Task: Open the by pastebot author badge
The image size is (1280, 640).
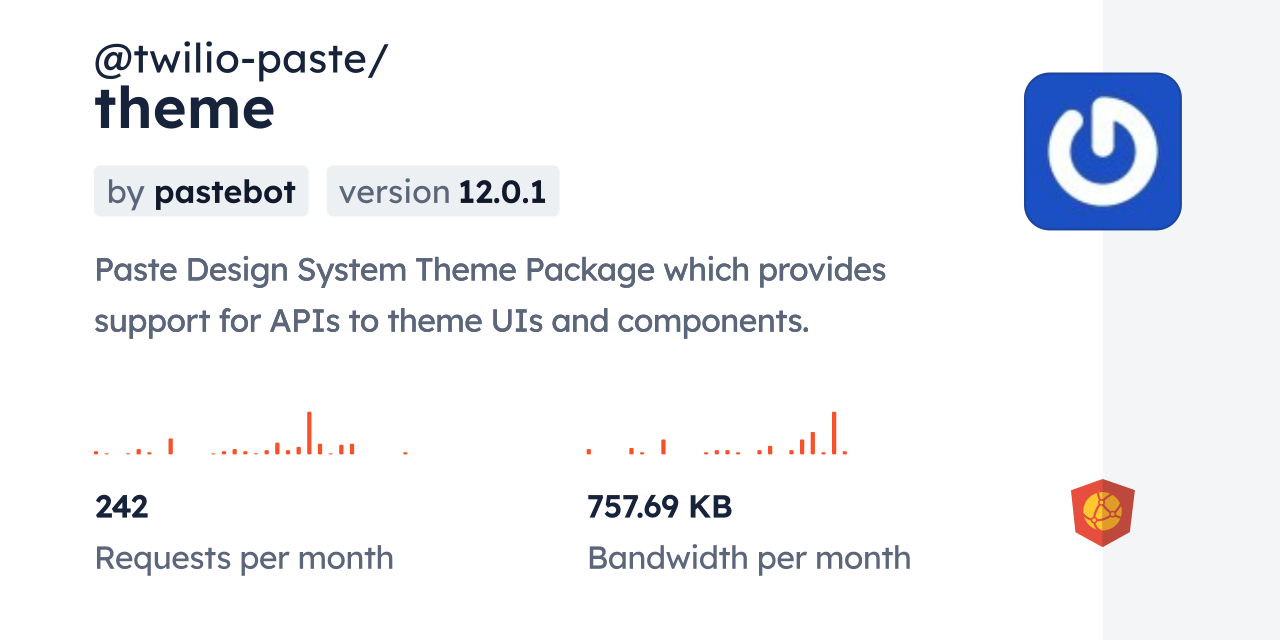Action: [x=201, y=191]
